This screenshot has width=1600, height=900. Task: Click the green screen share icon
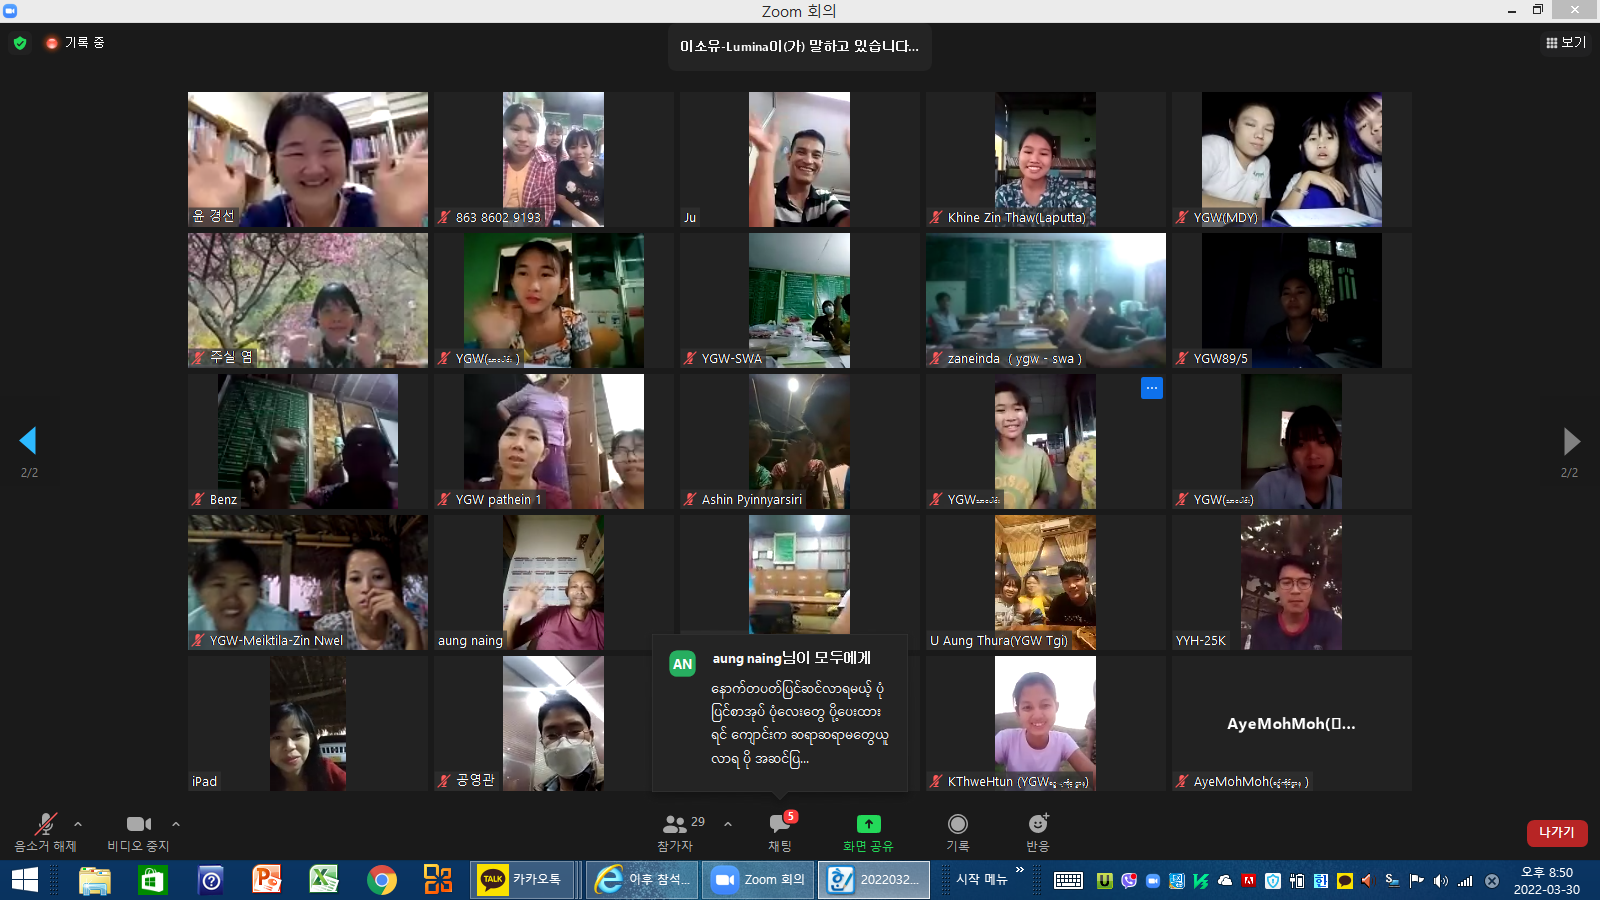click(868, 824)
